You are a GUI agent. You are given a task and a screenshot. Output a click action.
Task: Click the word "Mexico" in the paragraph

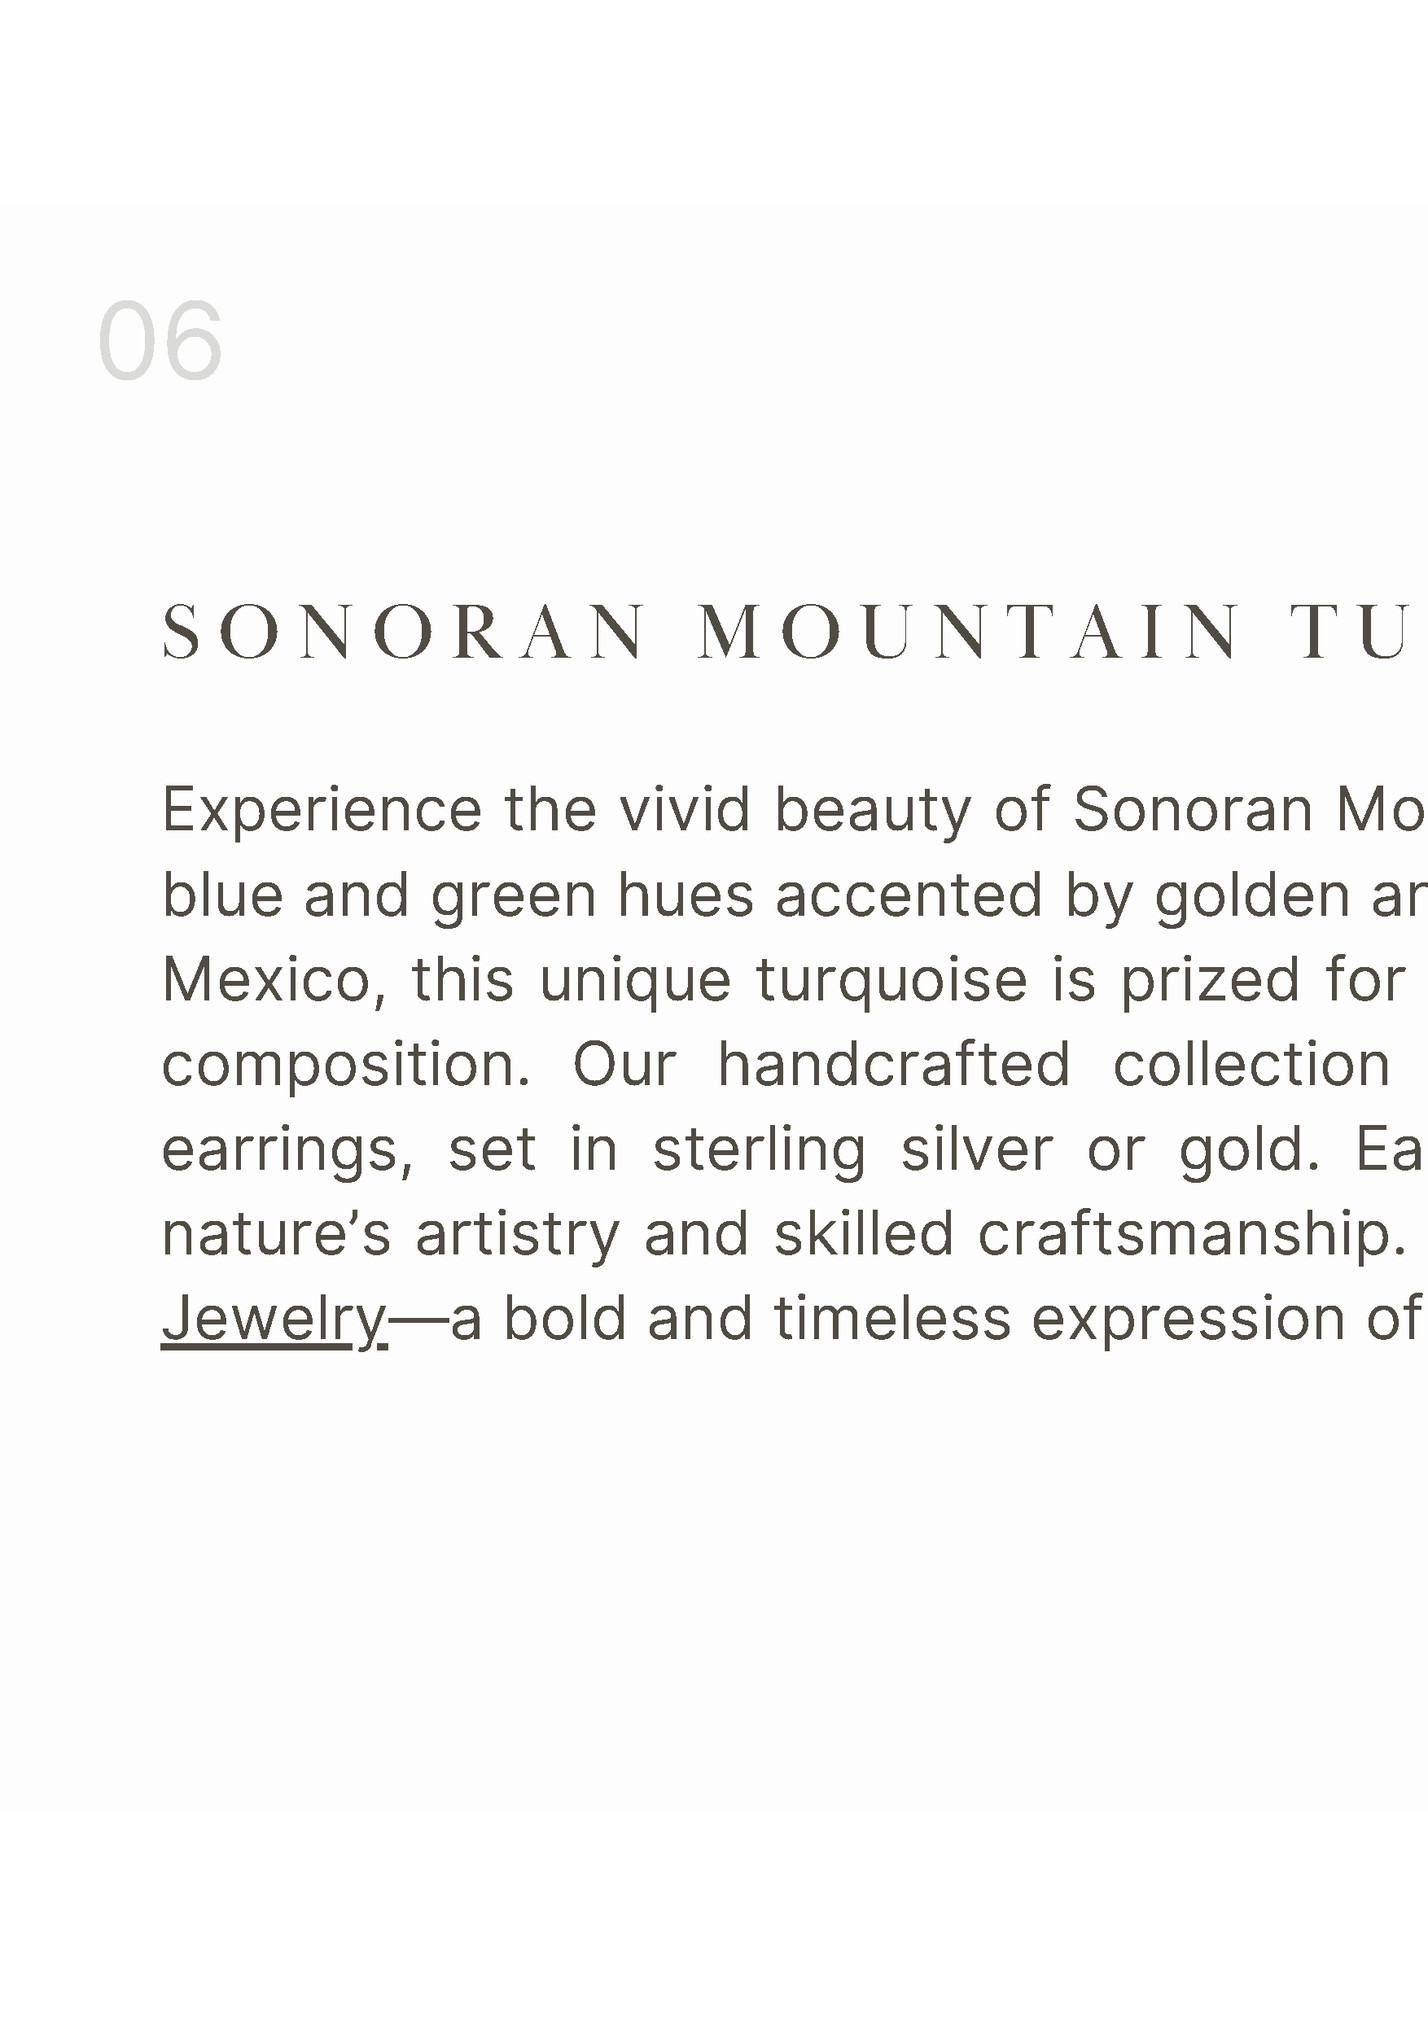[x=273, y=980]
